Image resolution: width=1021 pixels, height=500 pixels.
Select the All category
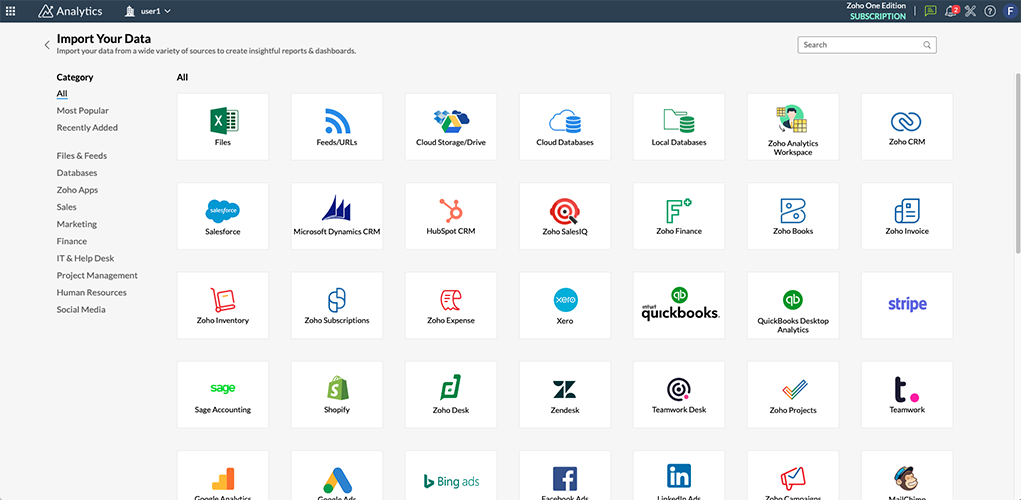tap(62, 94)
